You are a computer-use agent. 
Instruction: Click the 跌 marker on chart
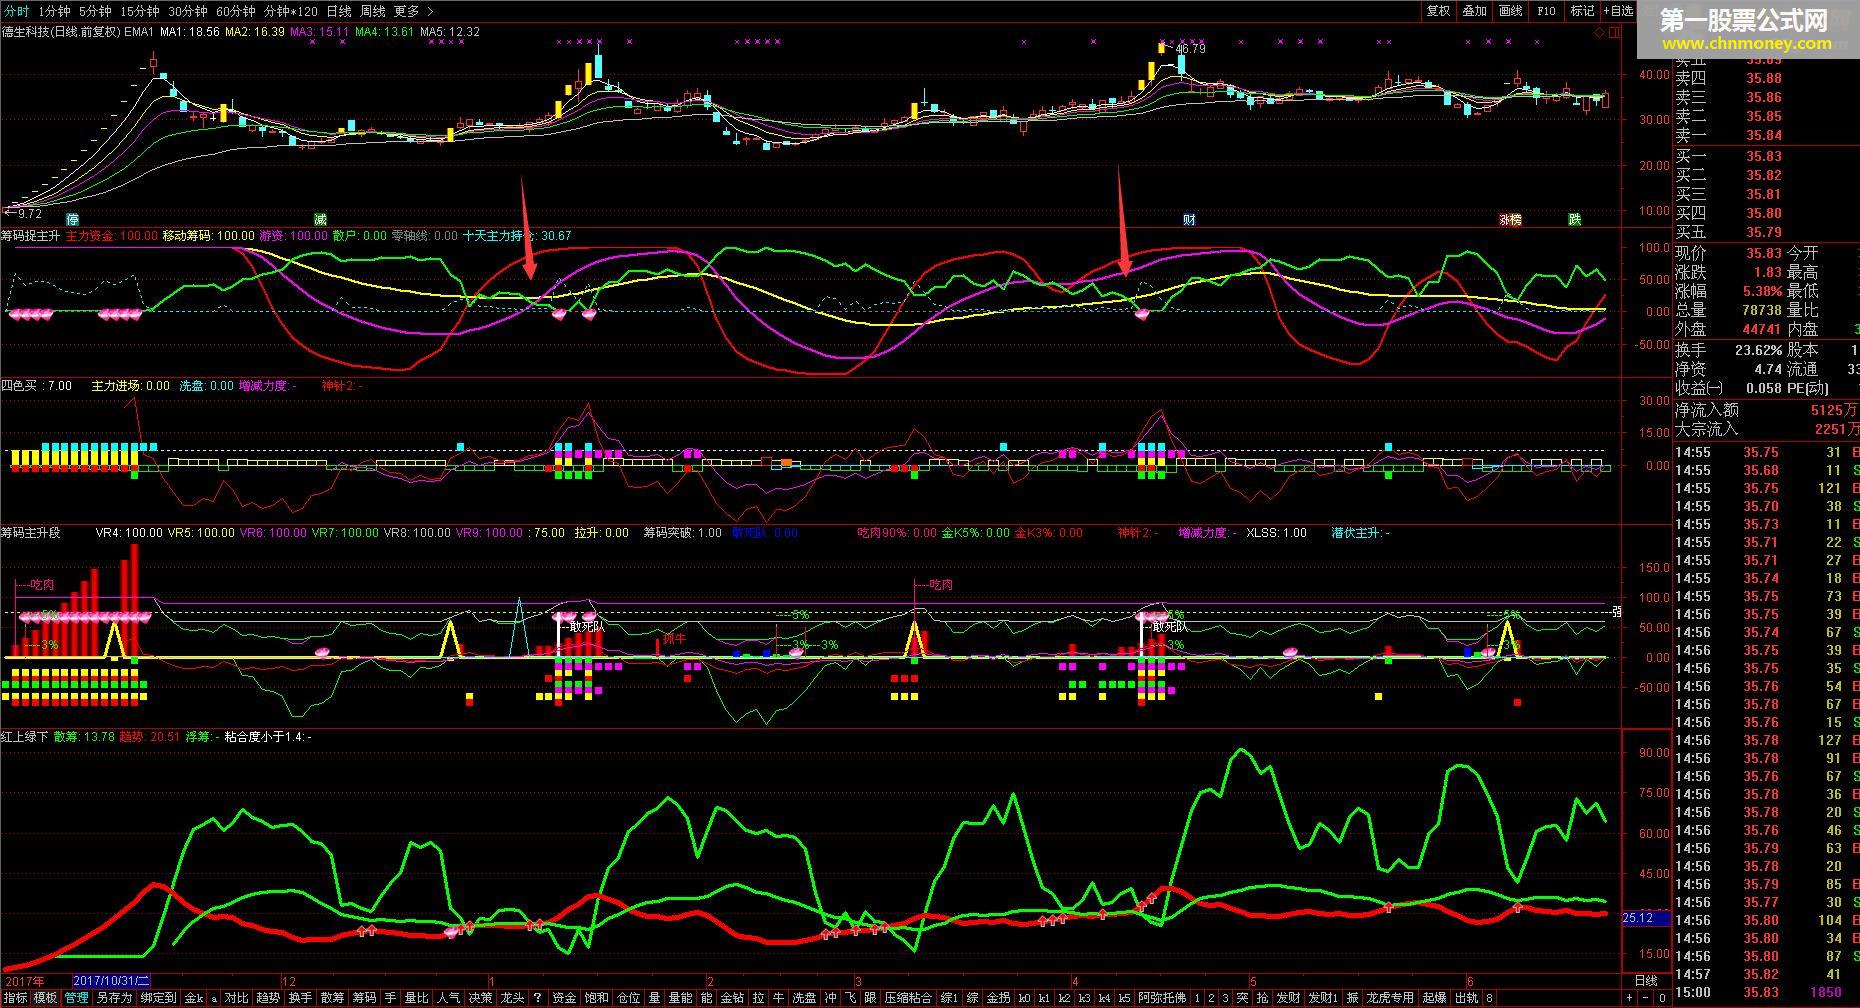click(1575, 219)
